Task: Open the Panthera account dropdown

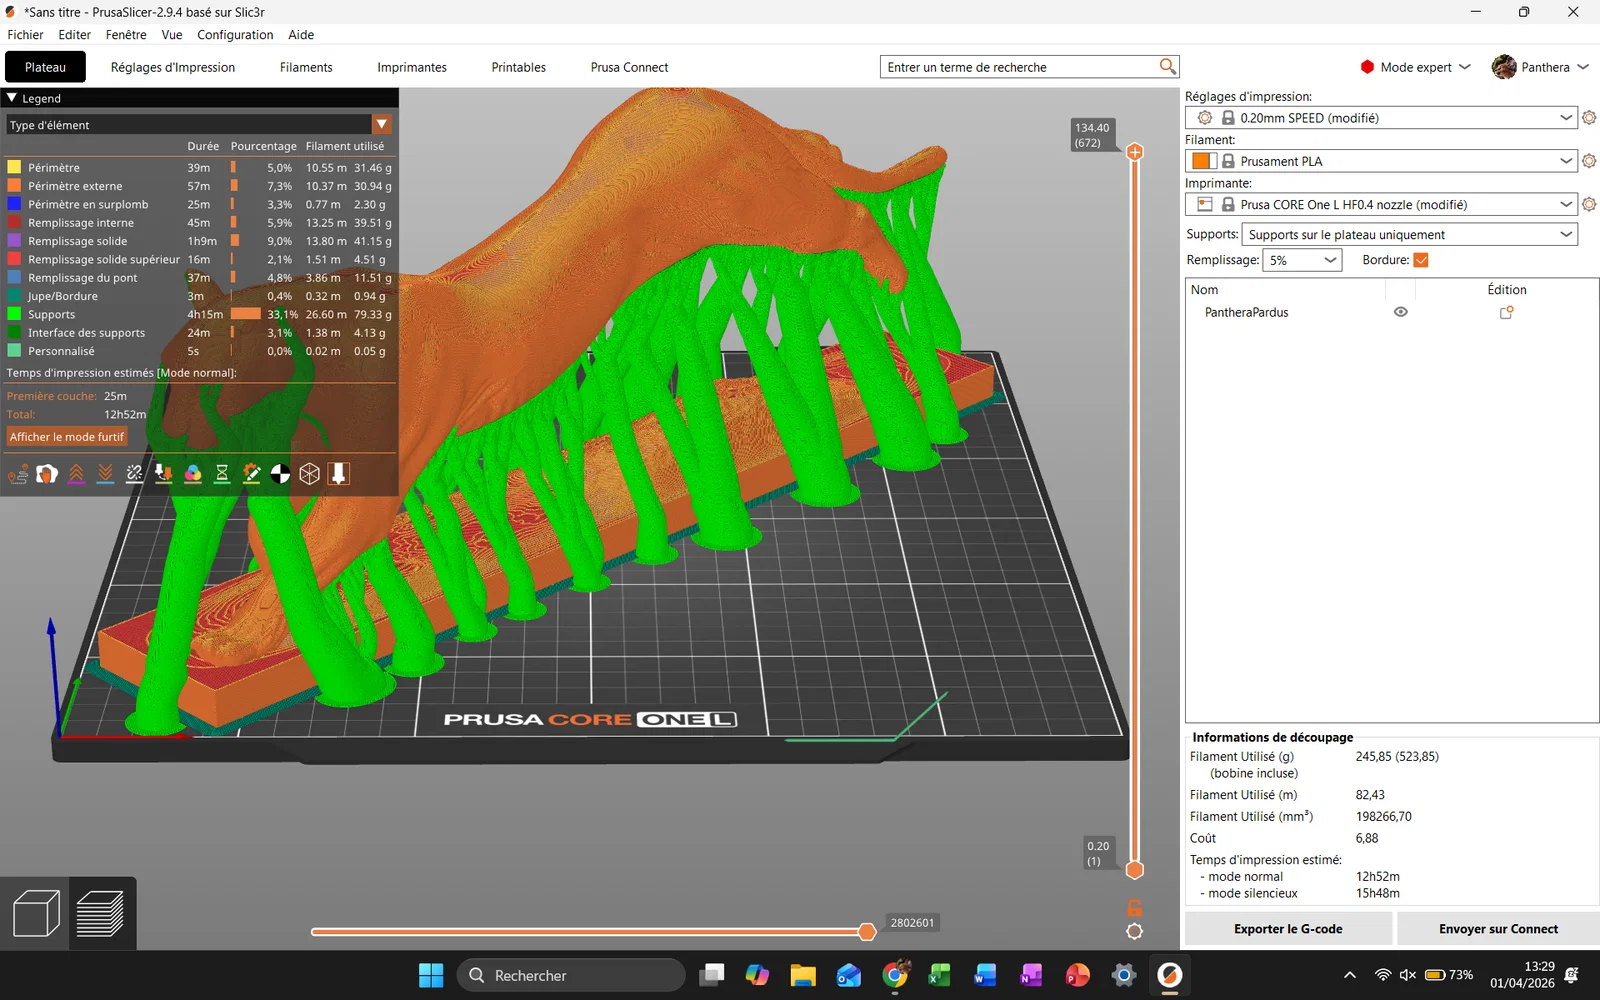Action: click(1540, 67)
